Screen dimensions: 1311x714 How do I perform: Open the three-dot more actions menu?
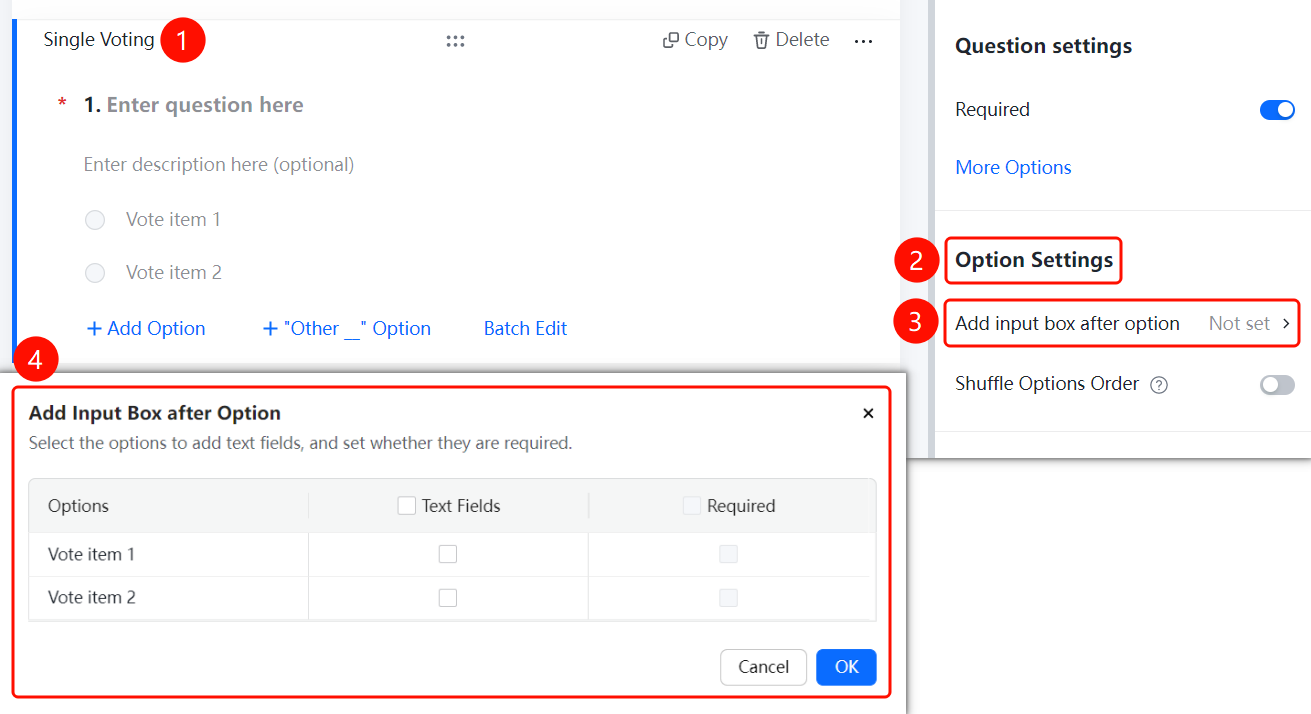pyautogui.click(x=863, y=41)
